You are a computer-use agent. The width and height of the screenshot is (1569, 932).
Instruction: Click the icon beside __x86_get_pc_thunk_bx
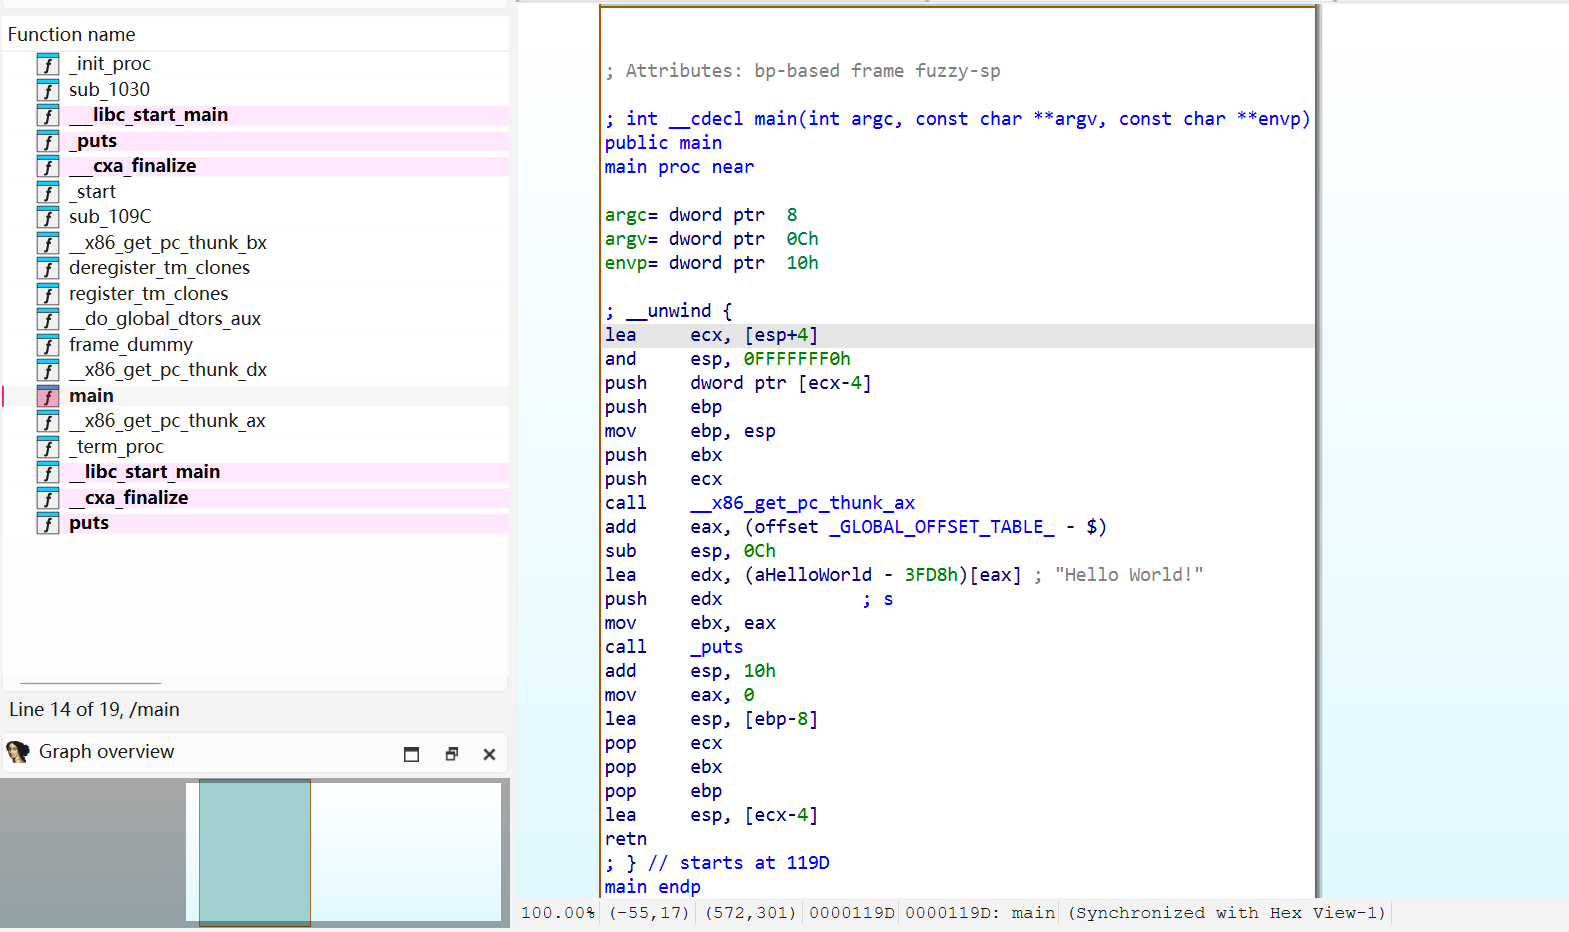[48, 243]
